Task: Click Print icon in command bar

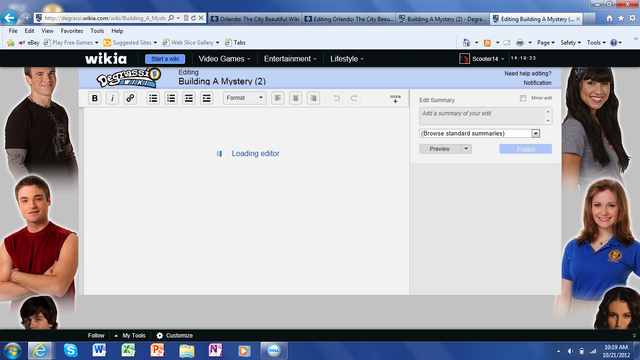Action: point(520,42)
